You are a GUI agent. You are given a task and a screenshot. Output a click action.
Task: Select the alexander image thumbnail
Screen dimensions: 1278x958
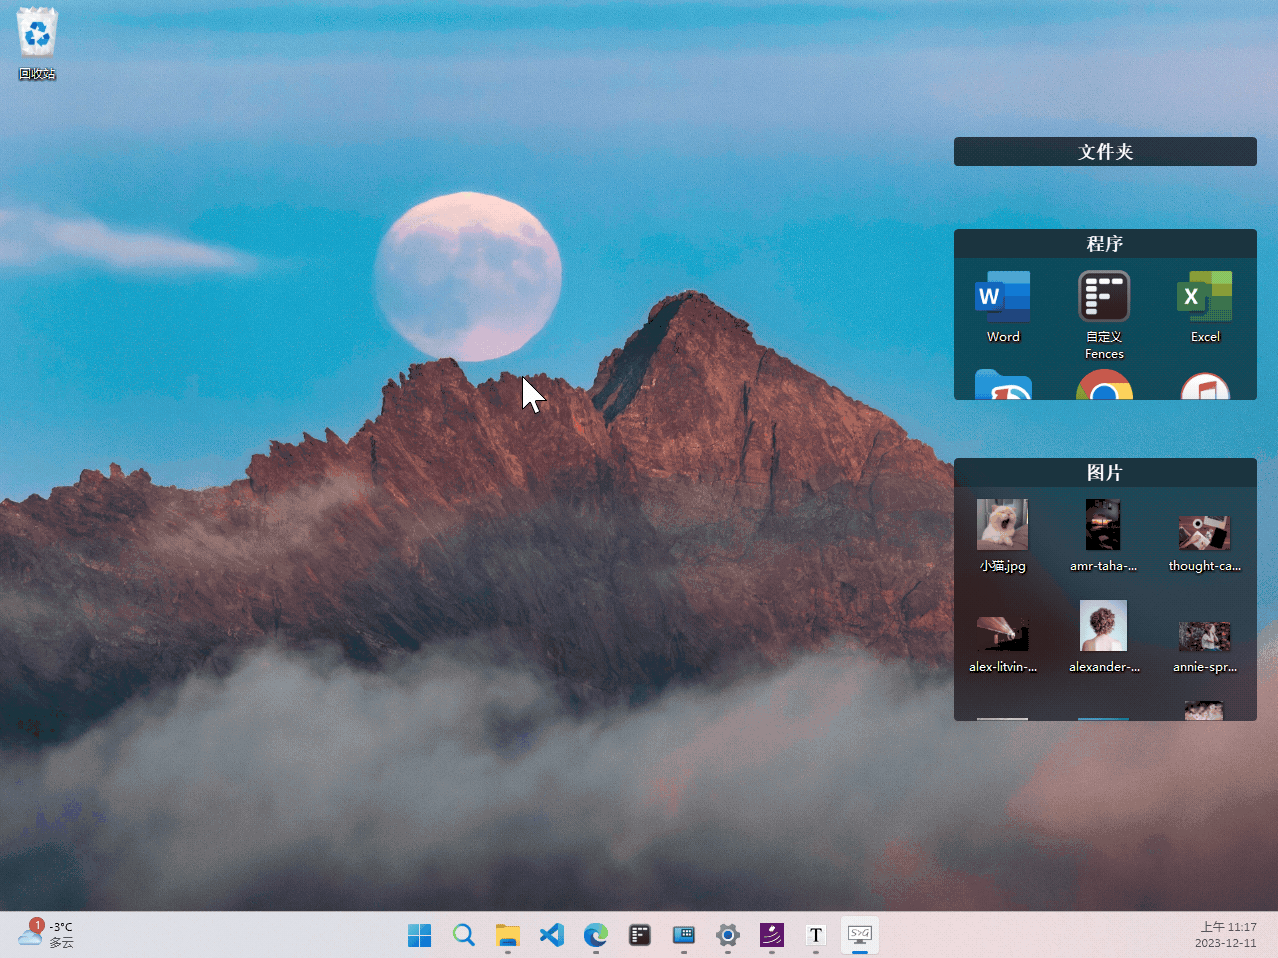click(1103, 626)
